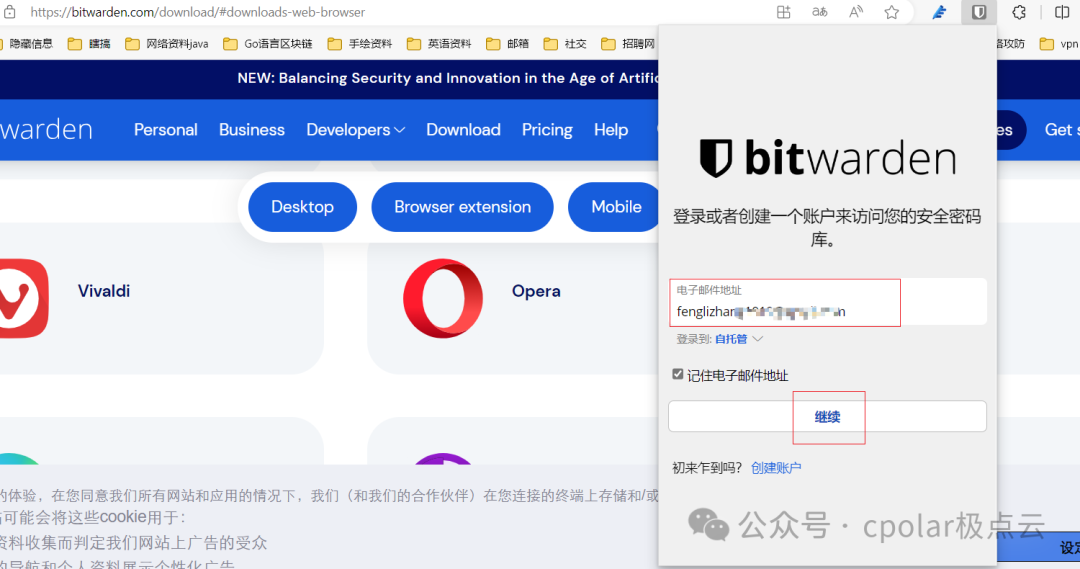Screen dimensions: 1080x569
Task: Expand the Developers dropdown menu
Action: 355,130
